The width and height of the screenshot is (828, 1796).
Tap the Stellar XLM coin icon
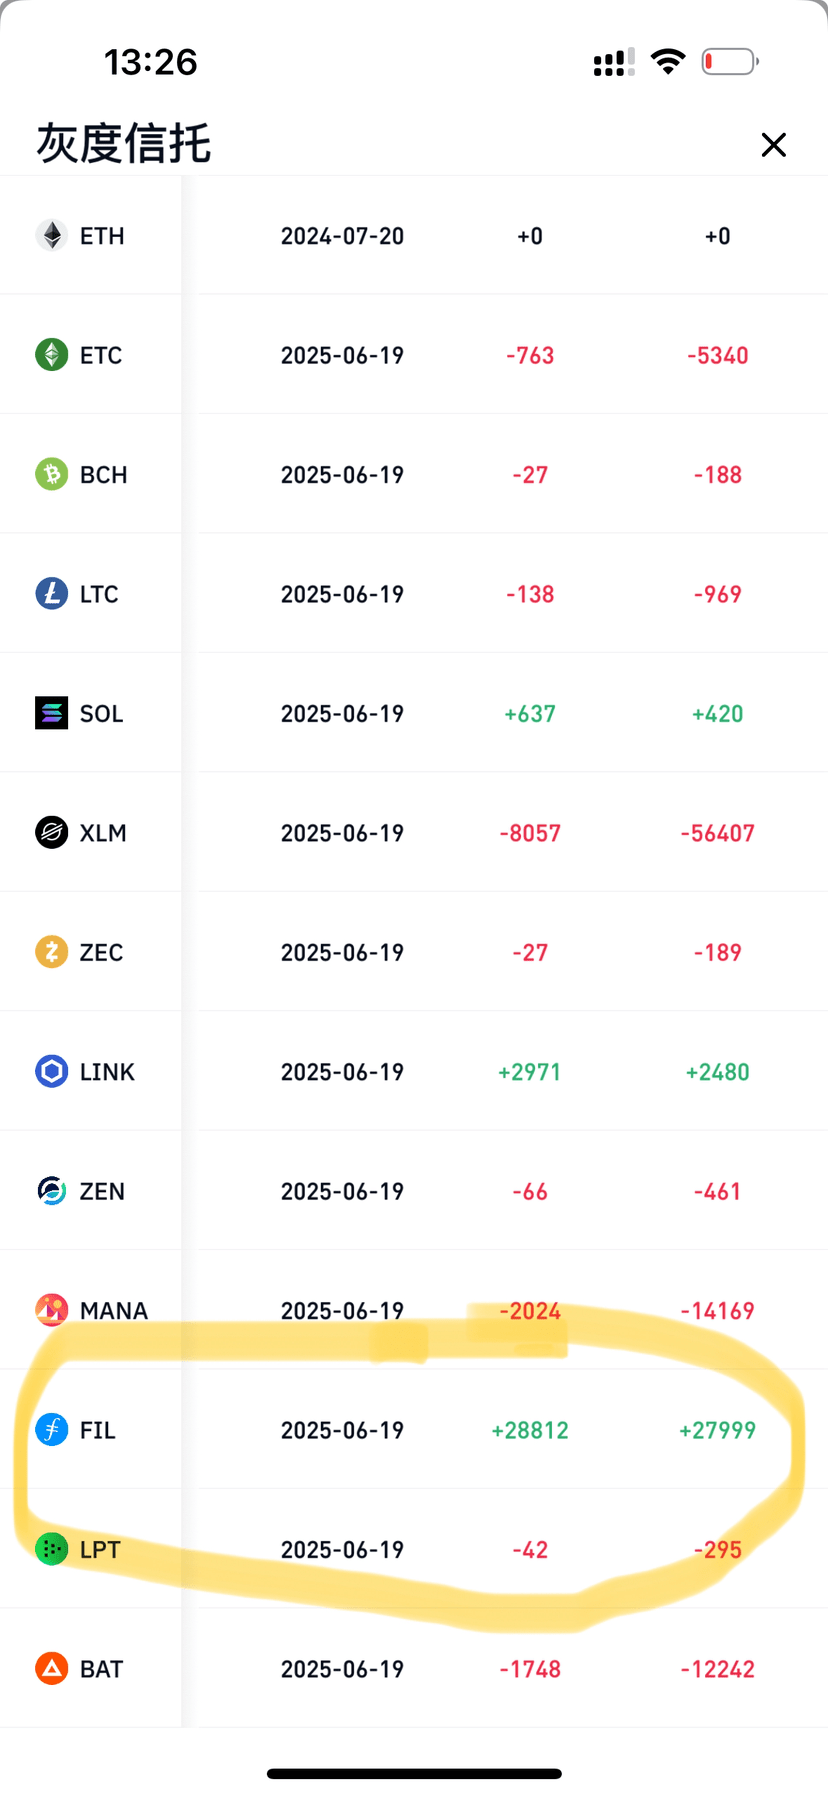(52, 832)
